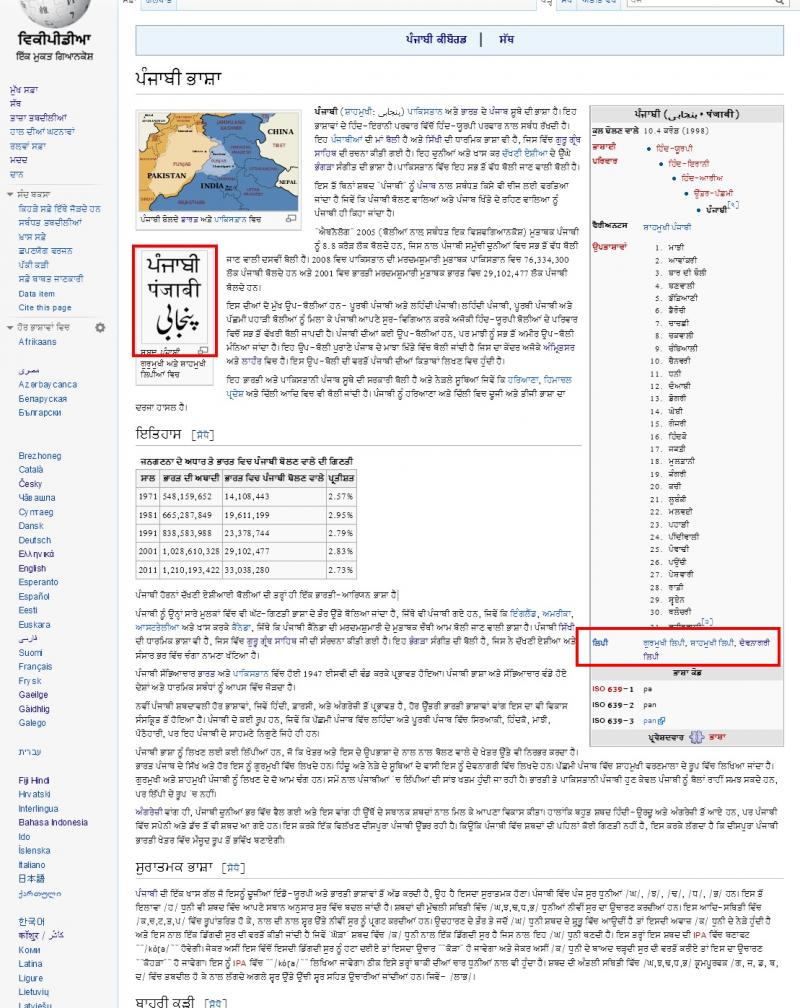The height and width of the screenshot is (1008, 800).
Task: Open the Punjab region map thumbnail
Action: pos(219,162)
